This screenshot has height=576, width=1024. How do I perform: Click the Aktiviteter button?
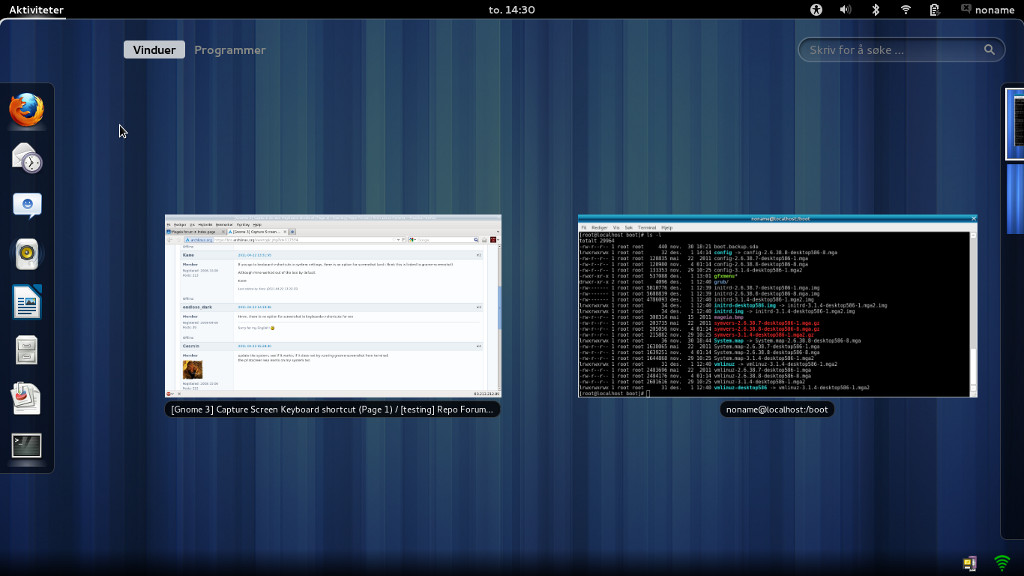pos(37,10)
